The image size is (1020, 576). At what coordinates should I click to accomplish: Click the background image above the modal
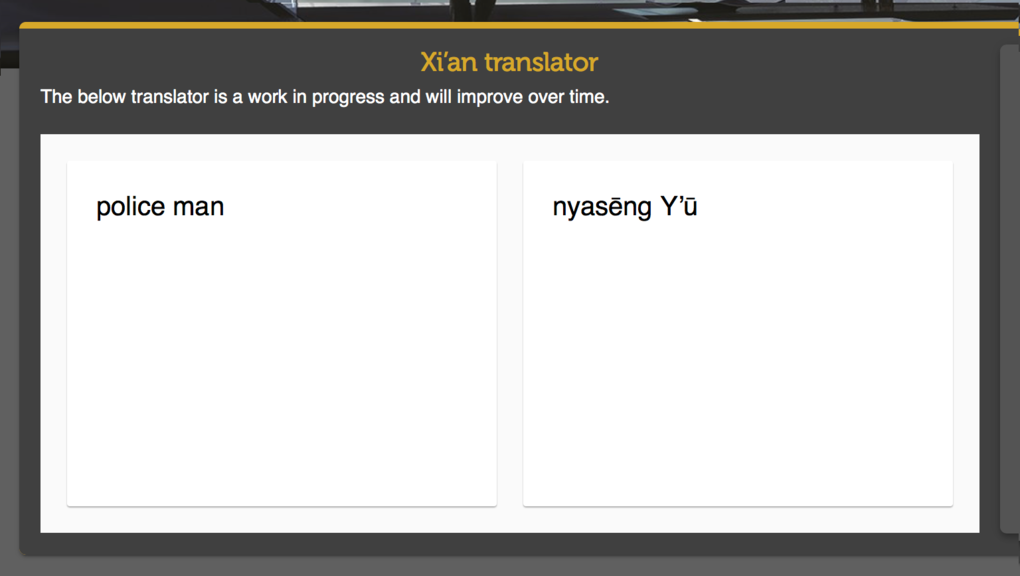[x=500, y=10]
